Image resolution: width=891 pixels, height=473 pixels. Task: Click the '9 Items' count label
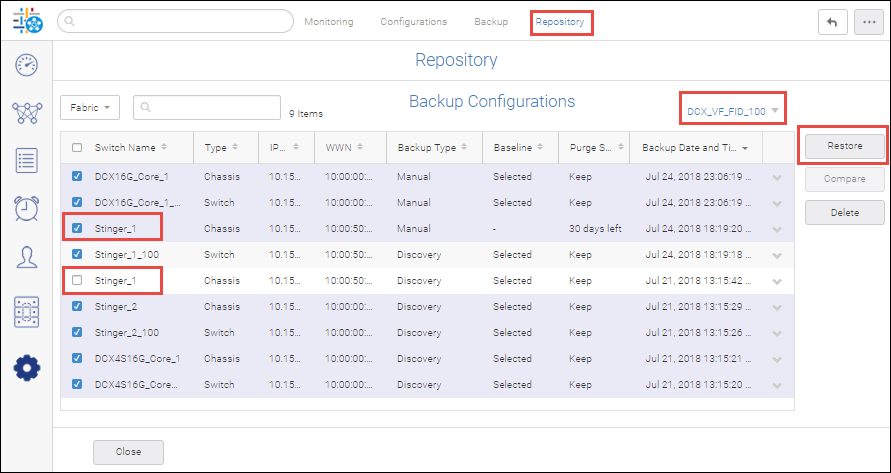[306, 114]
